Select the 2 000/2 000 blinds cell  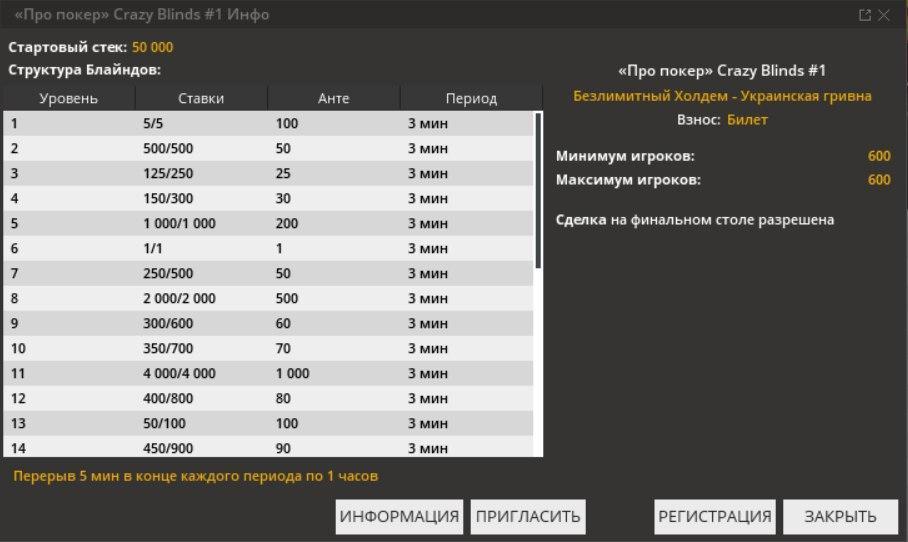point(180,299)
